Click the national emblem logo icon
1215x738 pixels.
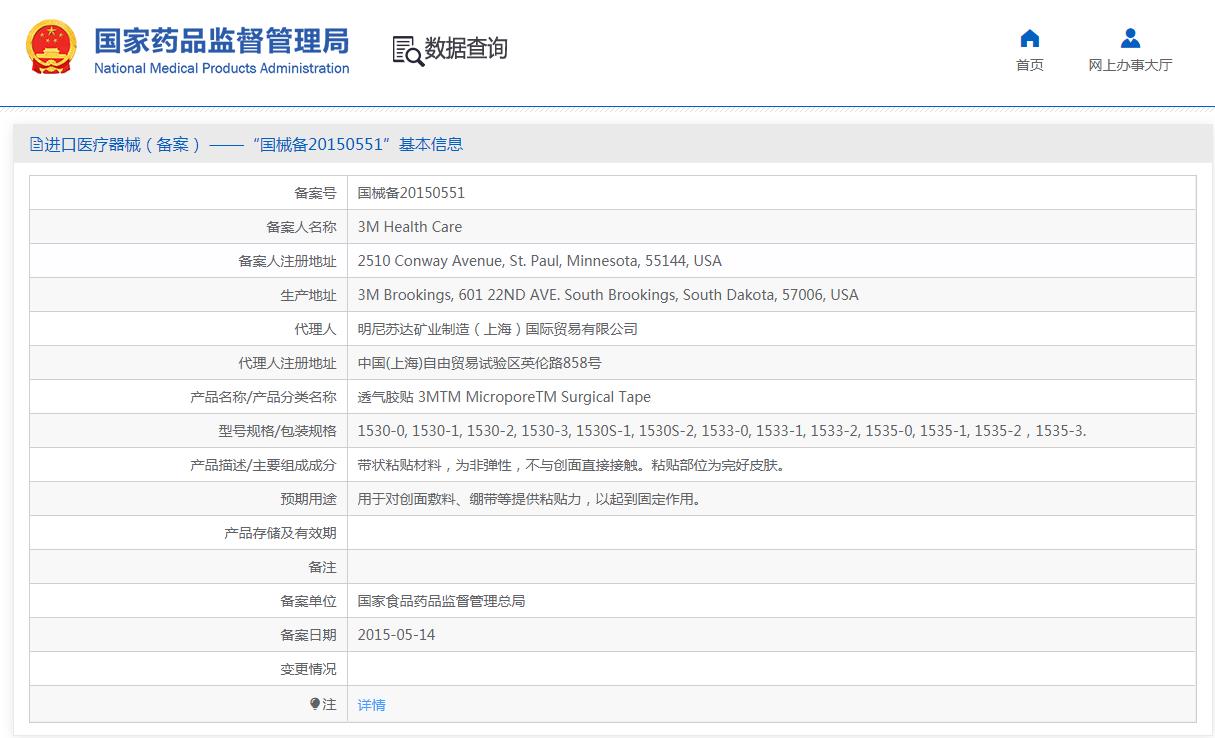pos(52,47)
